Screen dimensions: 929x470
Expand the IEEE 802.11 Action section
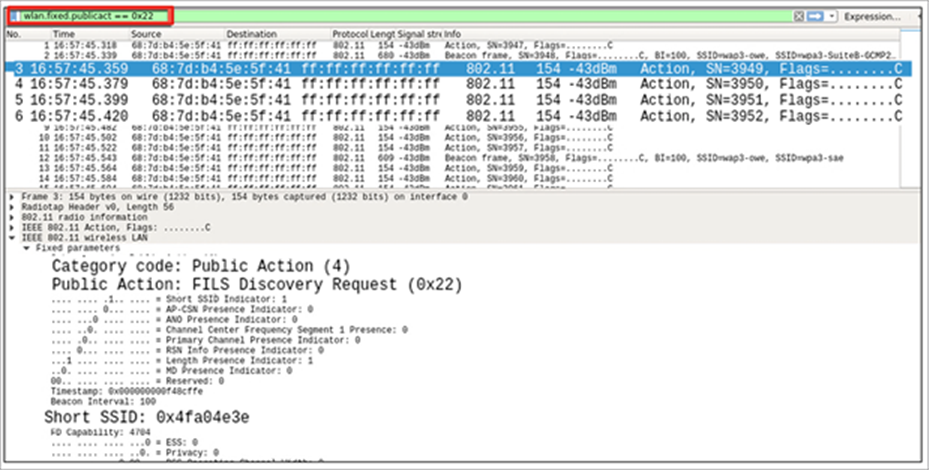[12, 228]
